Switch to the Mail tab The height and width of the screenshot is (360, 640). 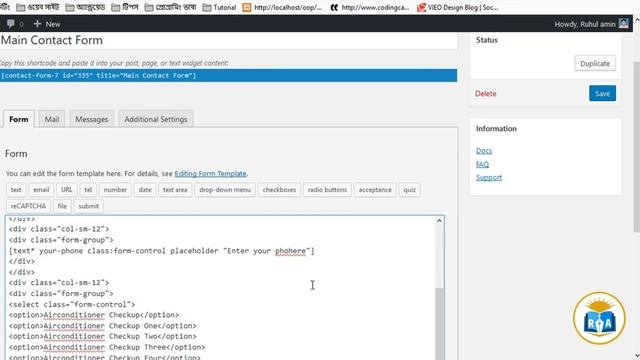[x=52, y=119]
